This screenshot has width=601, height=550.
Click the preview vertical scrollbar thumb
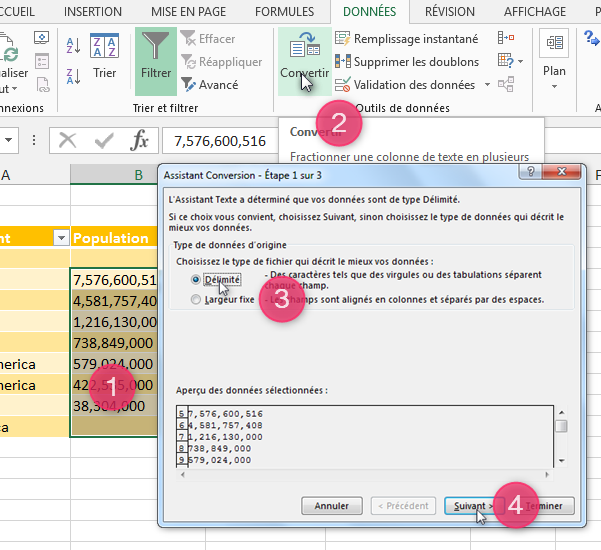click(x=561, y=426)
